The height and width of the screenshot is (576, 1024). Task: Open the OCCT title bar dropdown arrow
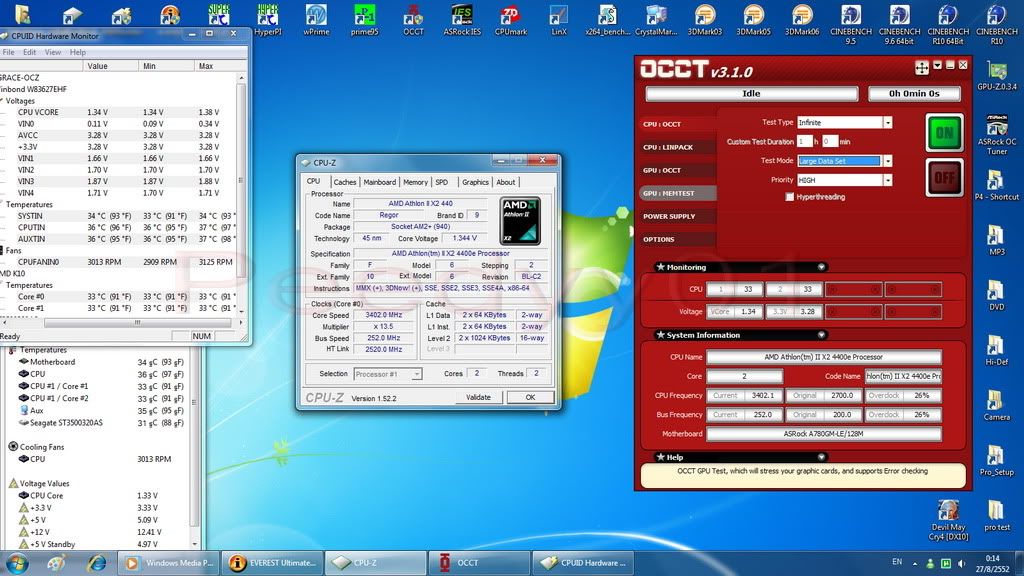pyautogui.click(x=937, y=65)
